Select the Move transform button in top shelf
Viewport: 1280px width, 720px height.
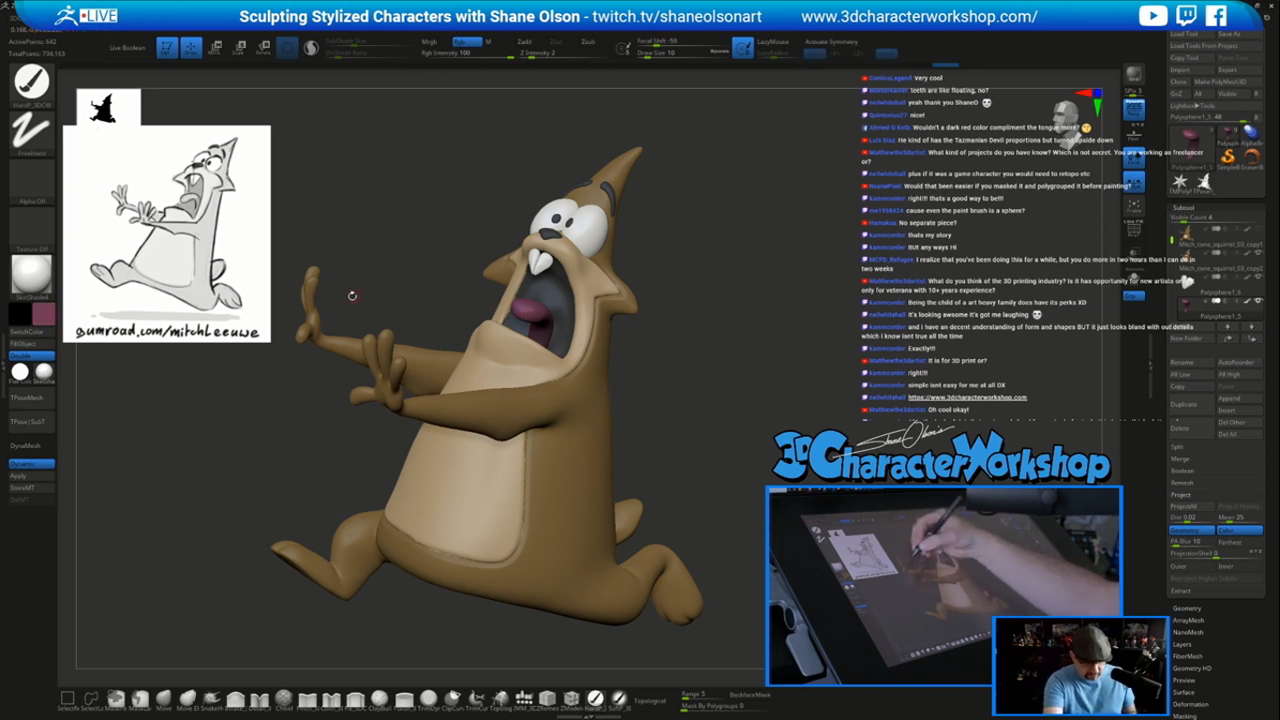coord(215,47)
